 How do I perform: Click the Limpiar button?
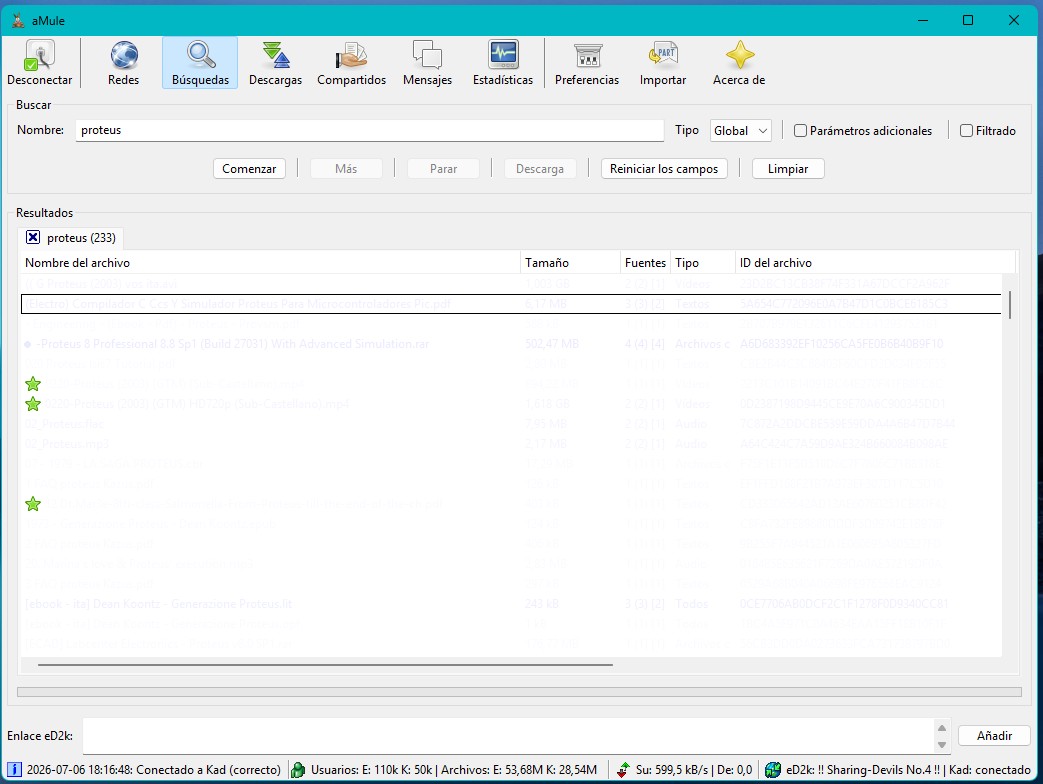(788, 169)
